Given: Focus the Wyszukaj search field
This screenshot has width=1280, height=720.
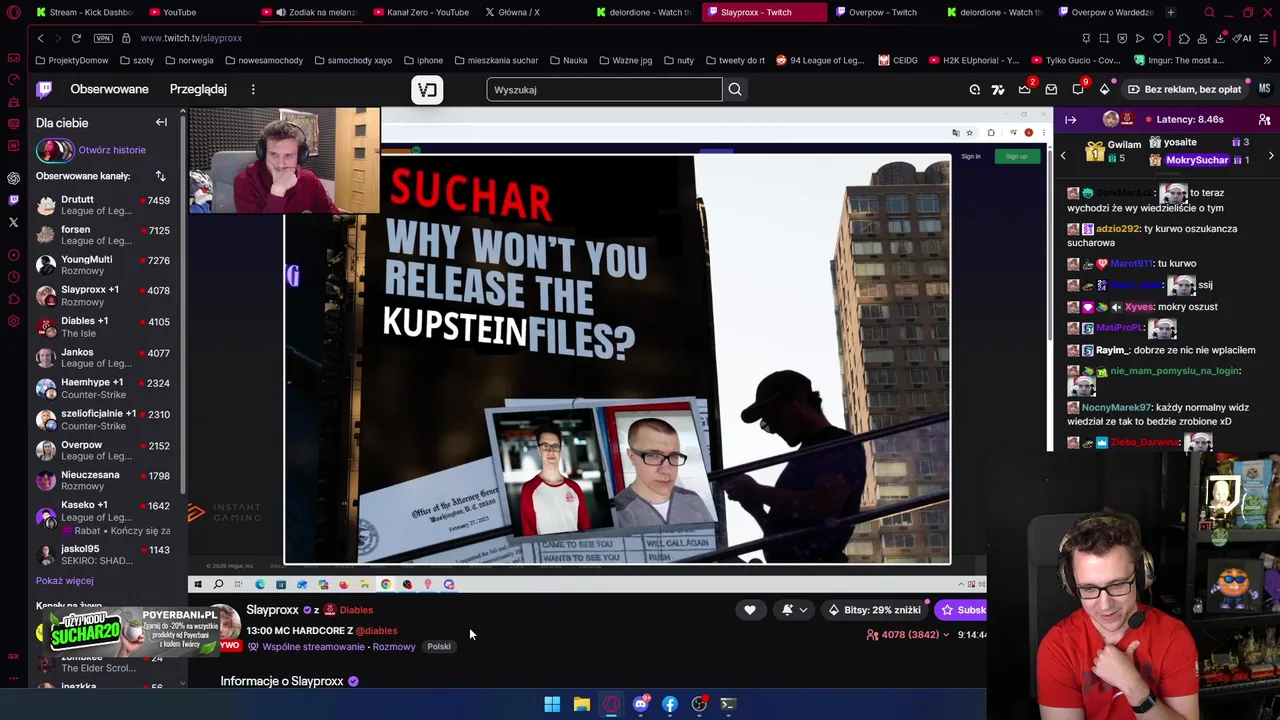Looking at the screenshot, I should pyautogui.click(x=604, y=90).
